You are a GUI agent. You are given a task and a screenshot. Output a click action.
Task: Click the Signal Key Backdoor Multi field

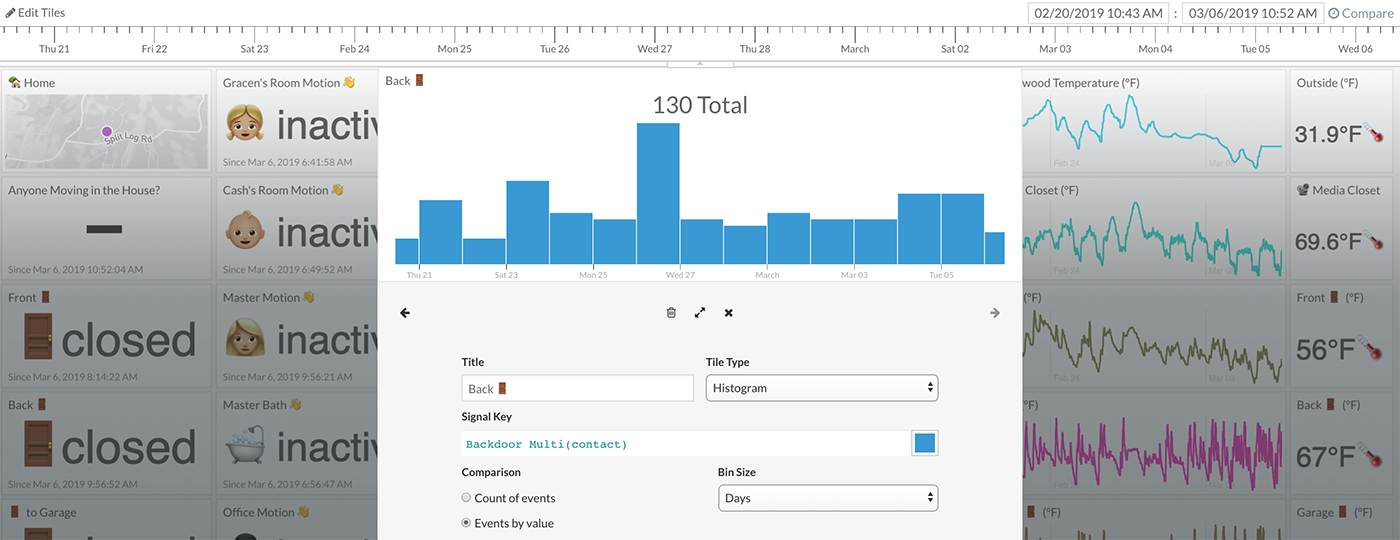pos(684,444)
